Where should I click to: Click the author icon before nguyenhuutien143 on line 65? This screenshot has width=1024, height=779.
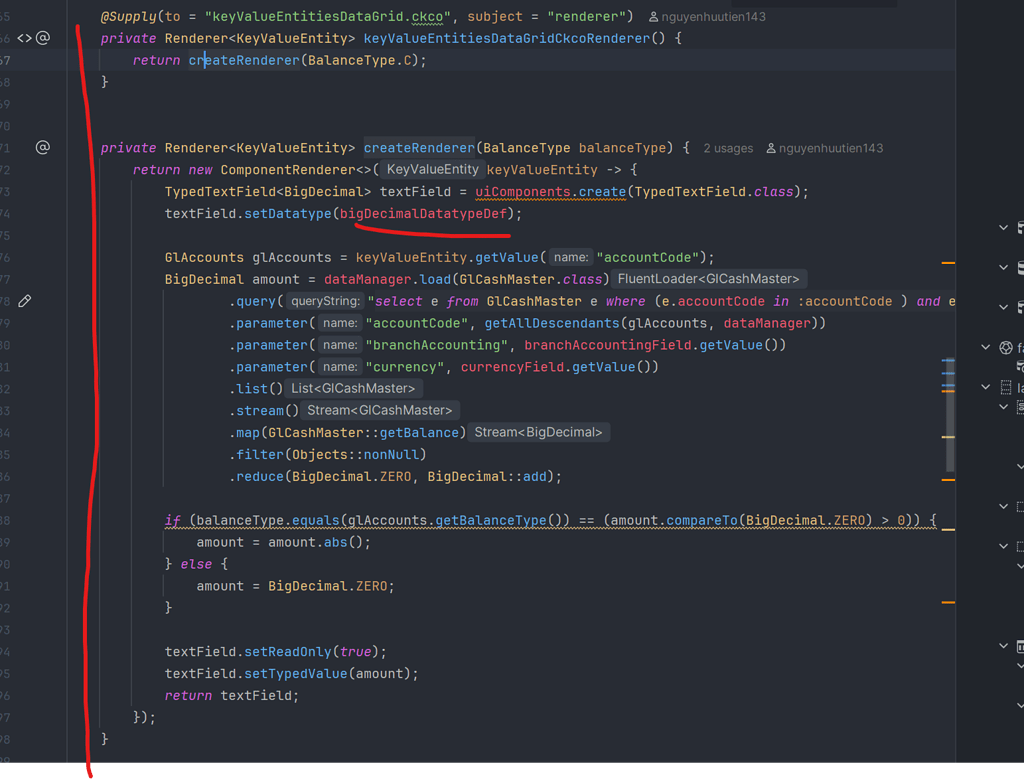[651, 16]
